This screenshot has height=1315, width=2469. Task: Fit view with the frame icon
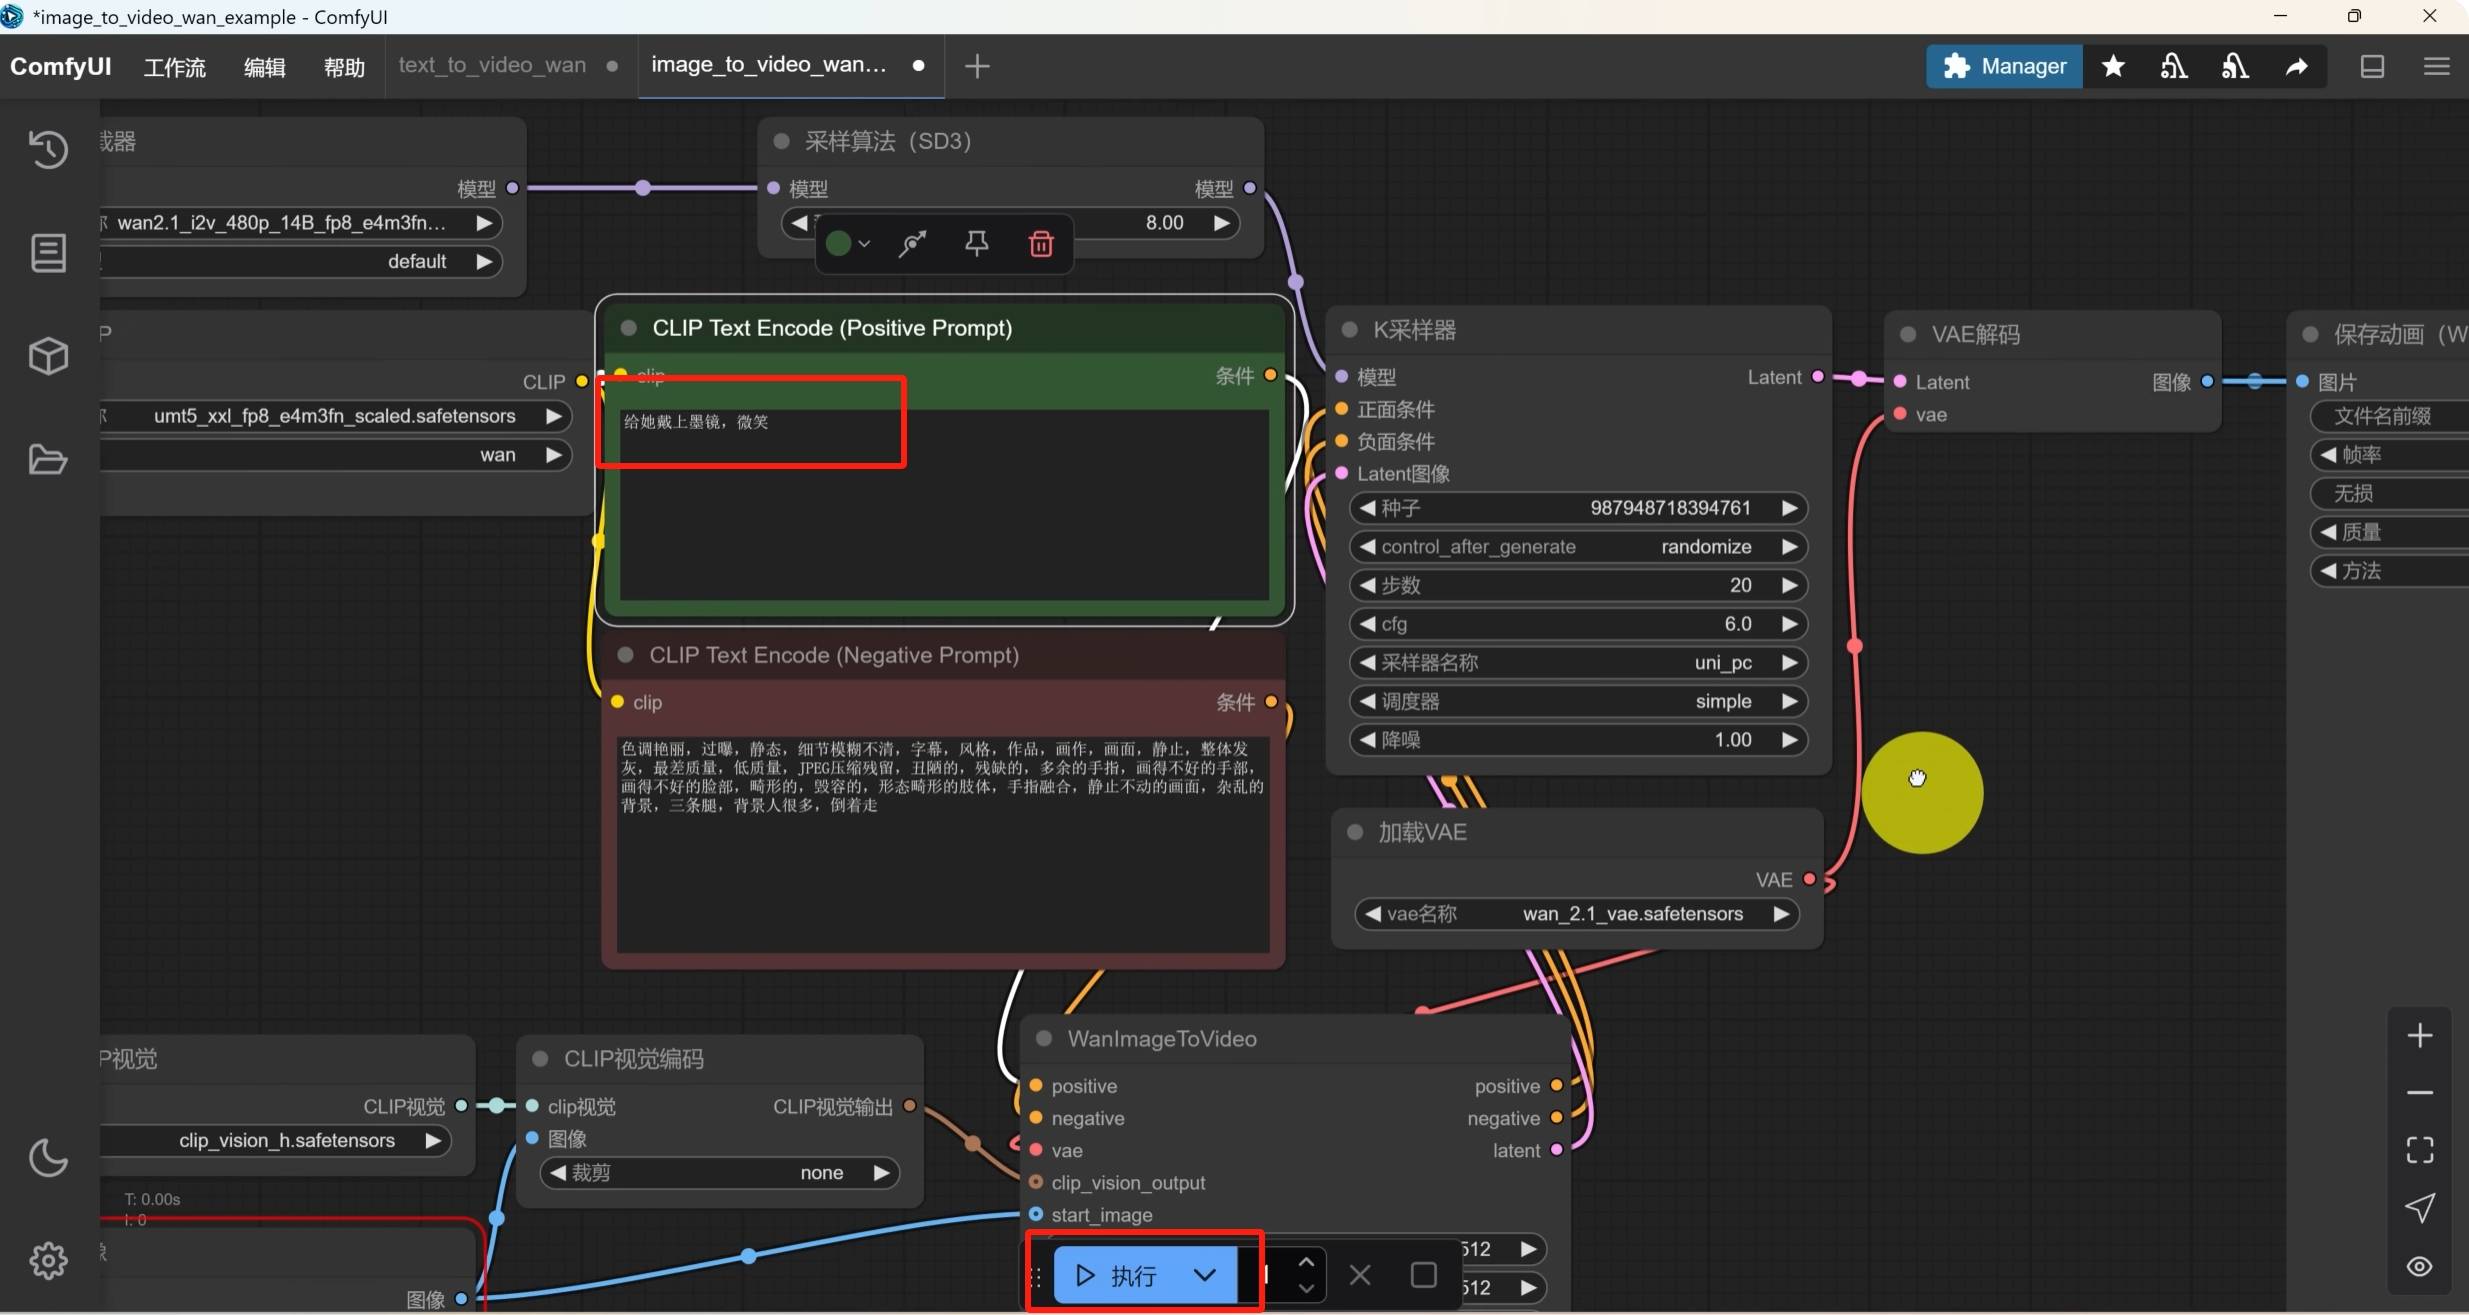(2419, 1149)
